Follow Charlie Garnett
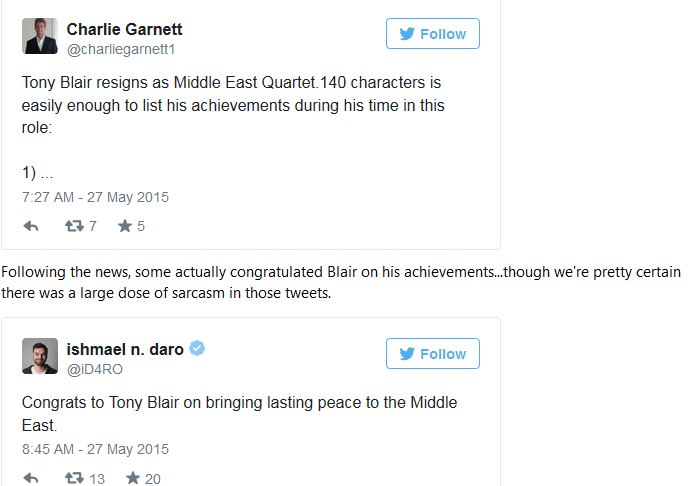The width and height of the screenshot is (692, 486). tap(432, 34)
